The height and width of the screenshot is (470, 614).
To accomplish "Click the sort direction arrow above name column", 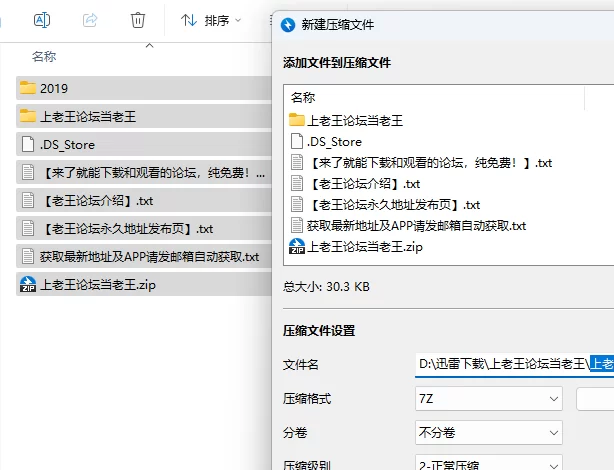I will tap(149, 46).
